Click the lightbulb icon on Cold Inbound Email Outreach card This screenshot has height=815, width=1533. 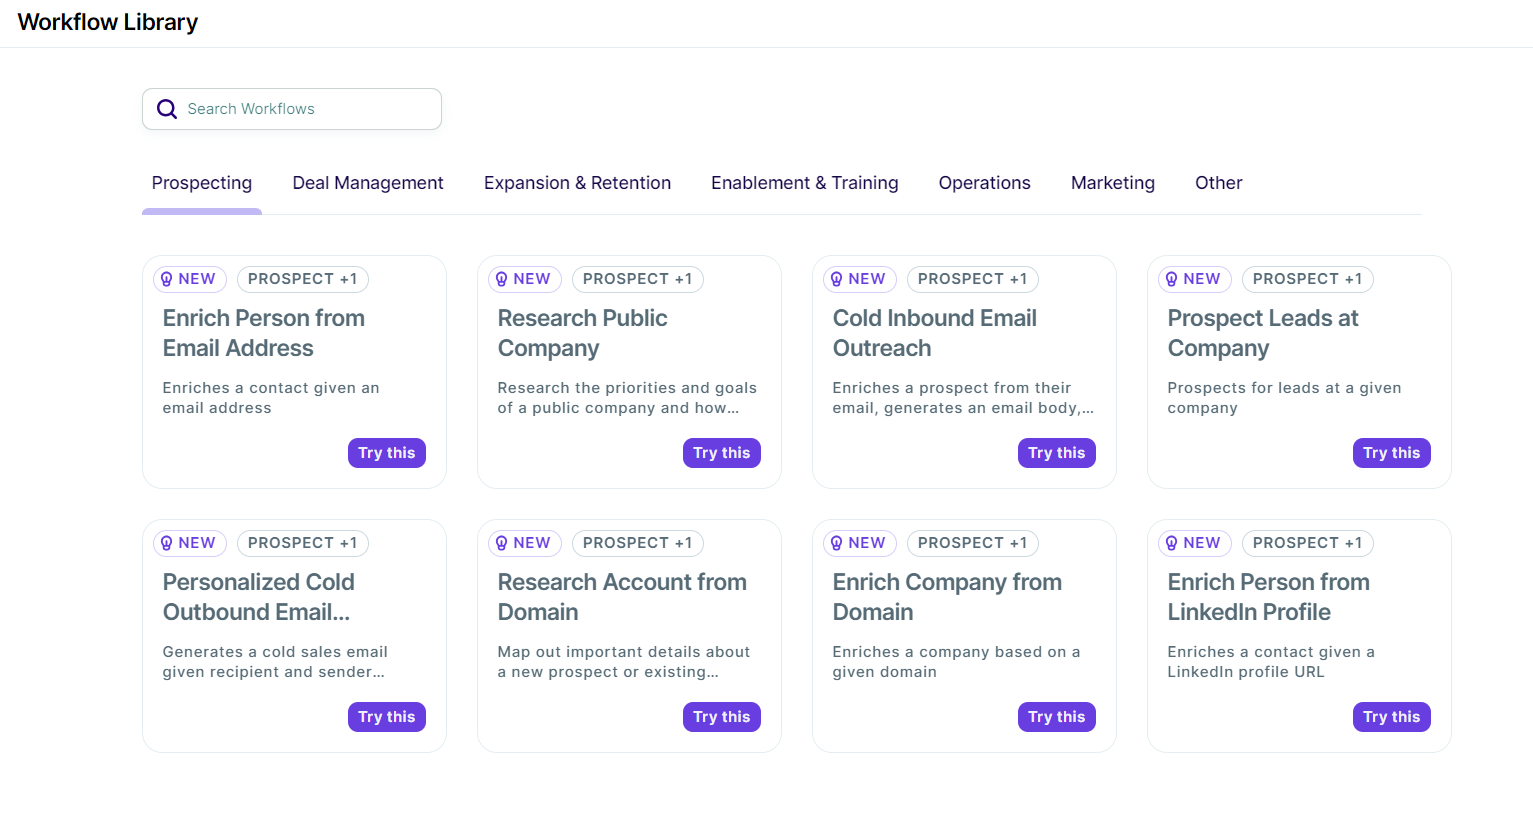pyautogui.click(x=837, y=279)
